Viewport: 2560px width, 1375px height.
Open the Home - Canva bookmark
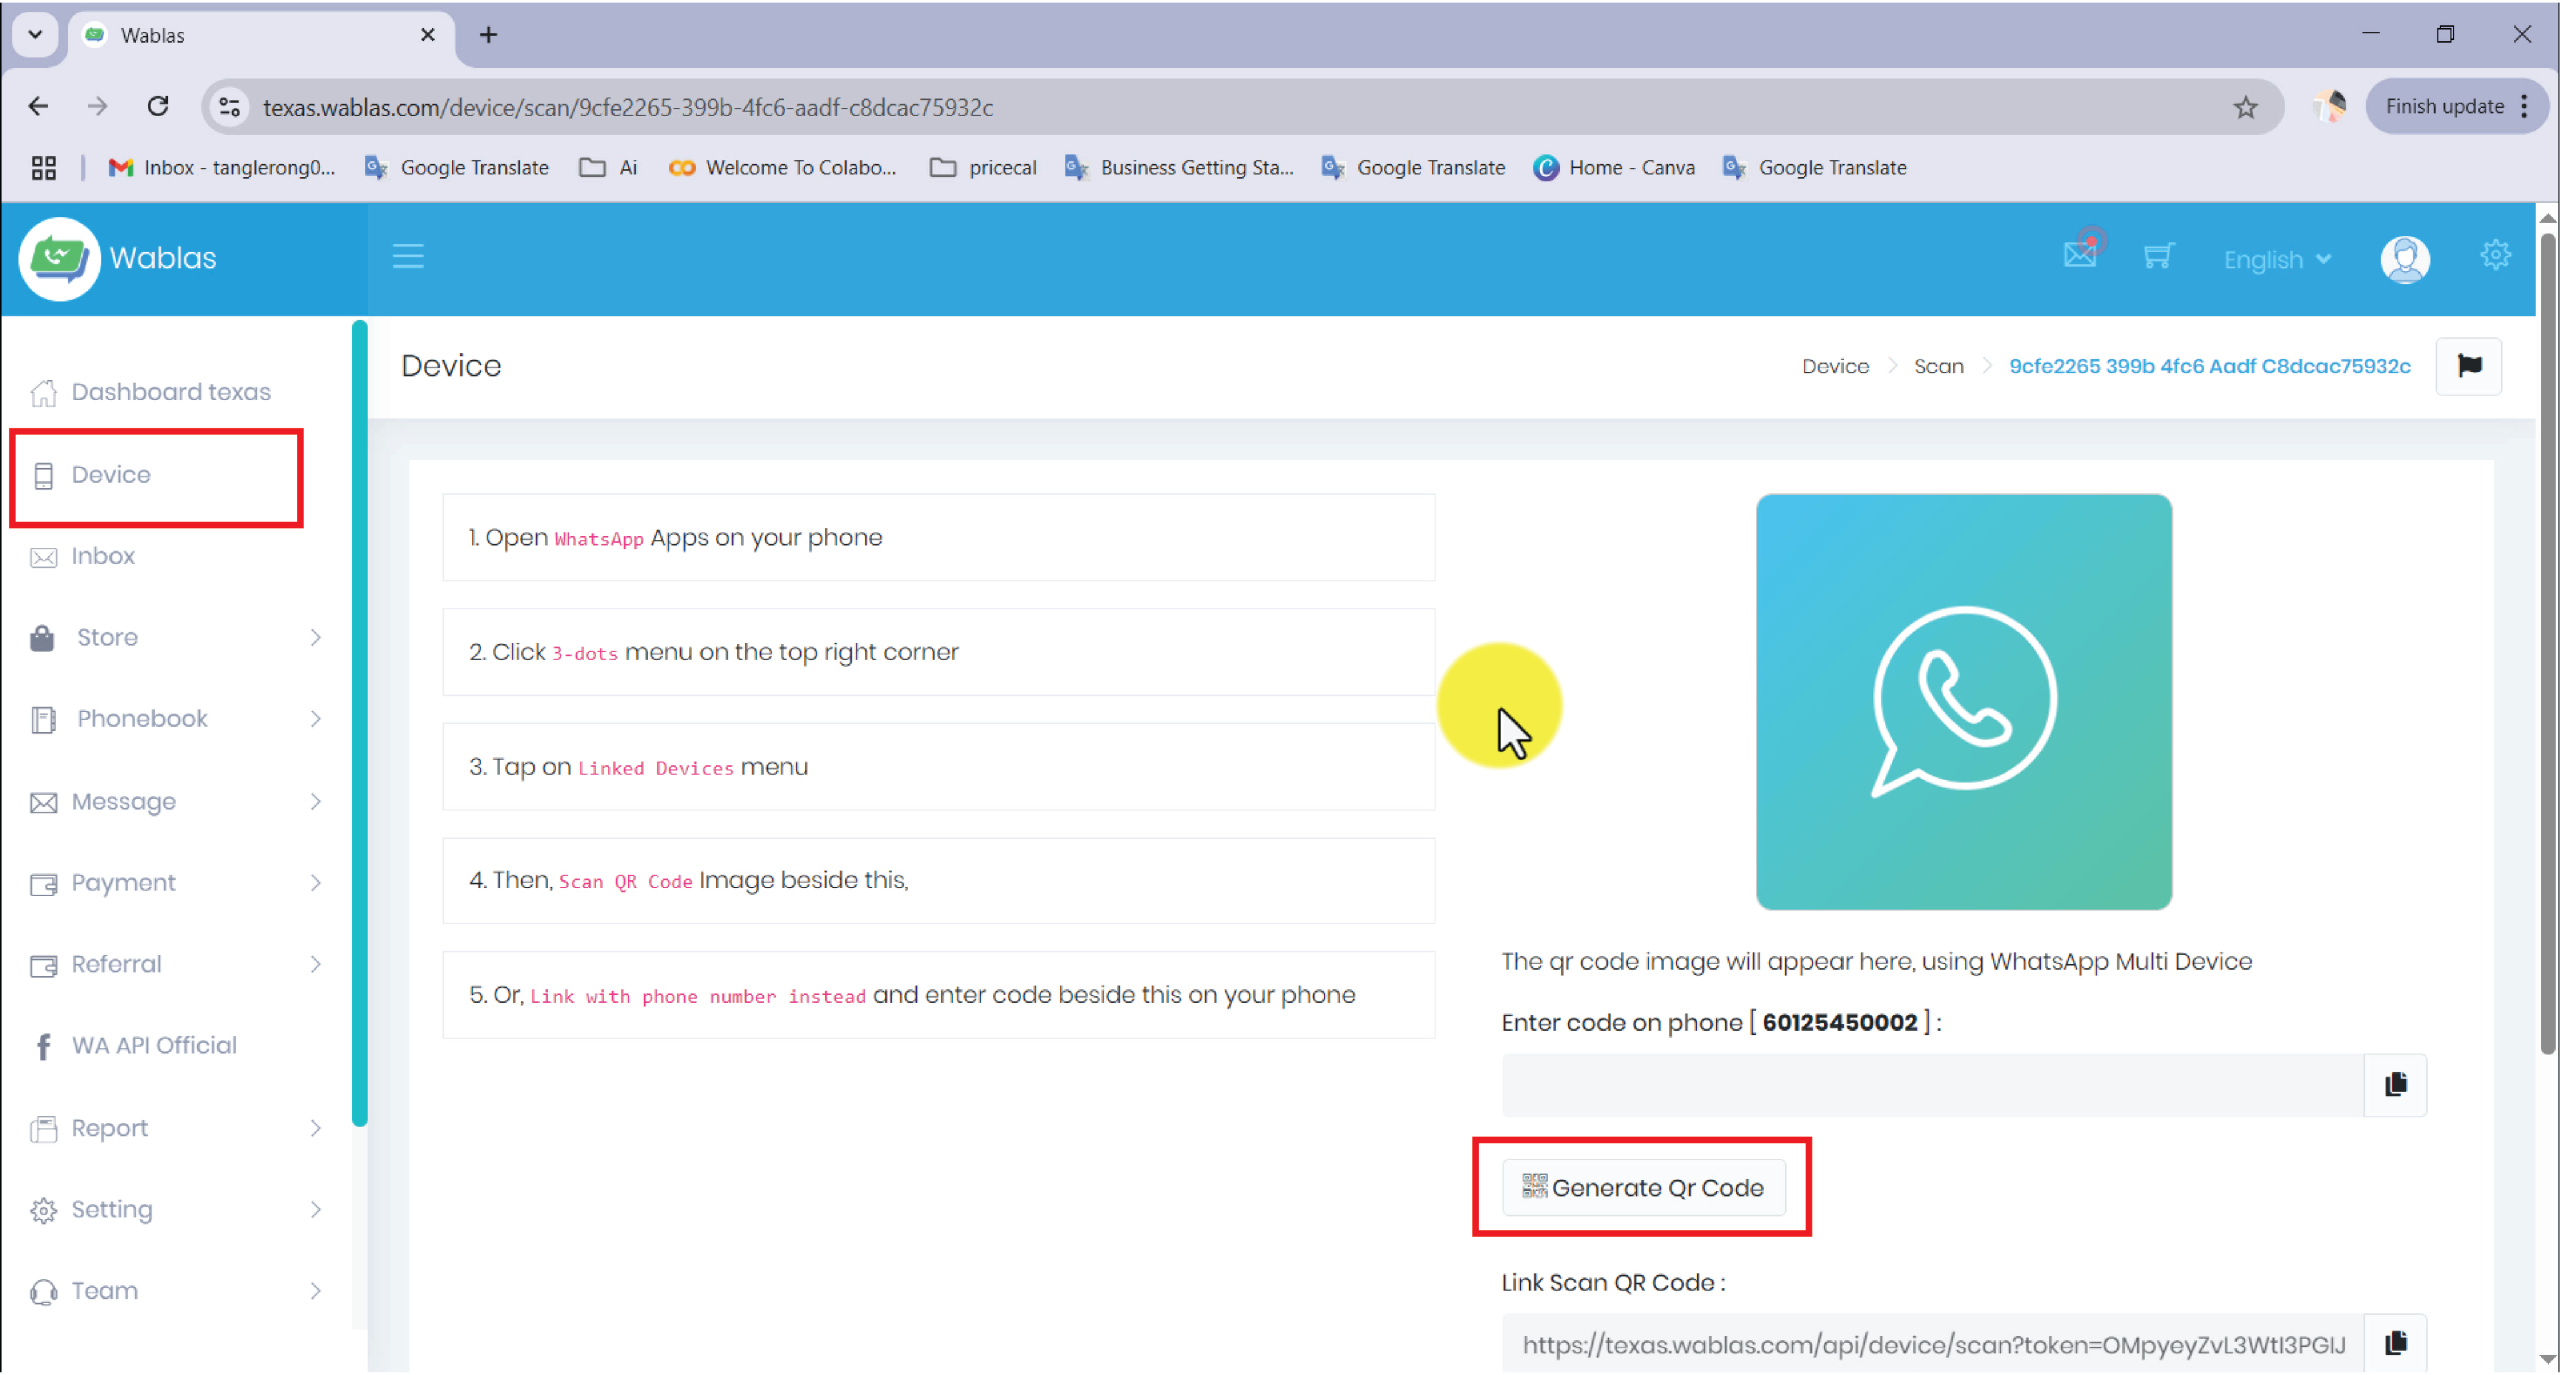pyautogui.click(x=1614, y=168)
